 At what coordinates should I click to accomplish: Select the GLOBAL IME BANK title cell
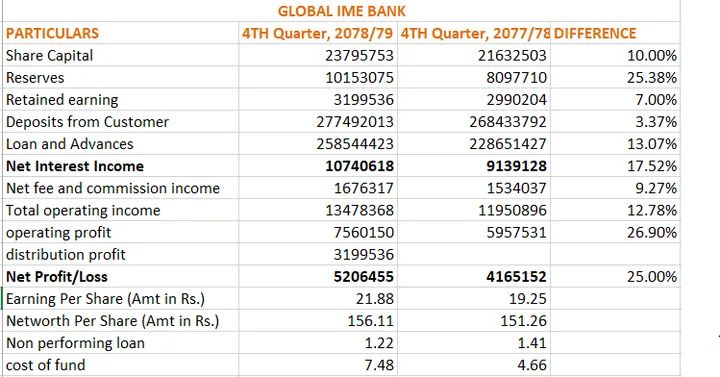point(341,11)
